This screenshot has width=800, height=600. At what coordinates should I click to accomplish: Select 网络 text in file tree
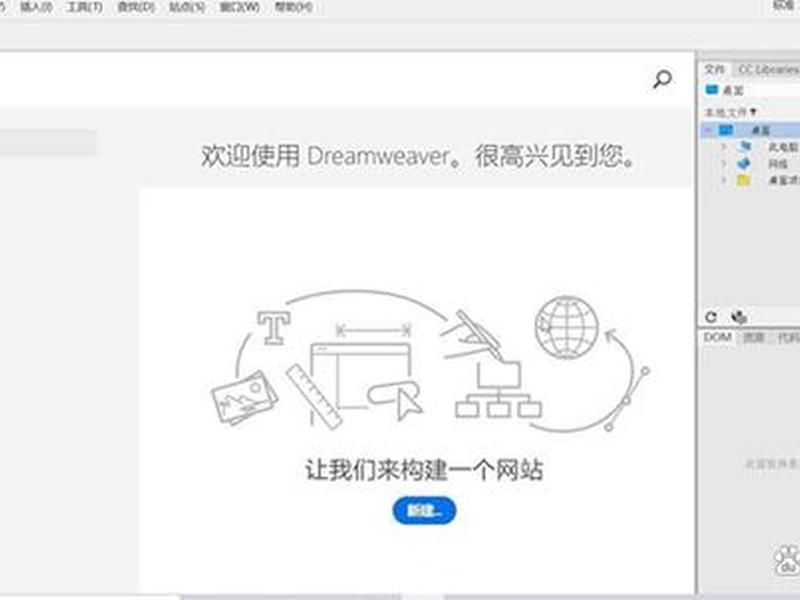[777, 164]
